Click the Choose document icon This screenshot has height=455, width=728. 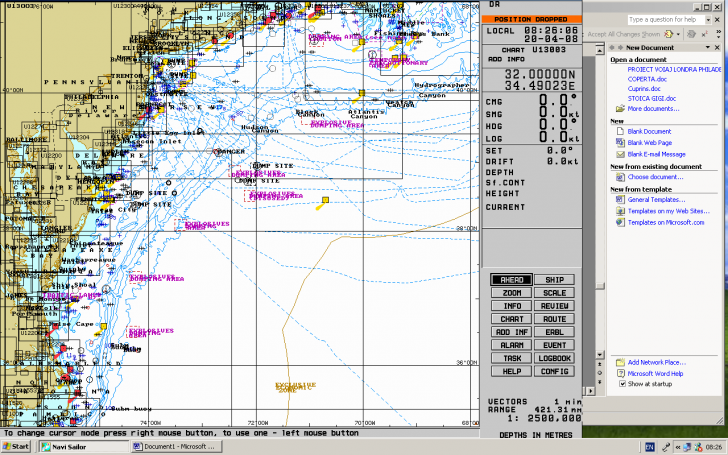pyautogui.click(x=621, y=177)
